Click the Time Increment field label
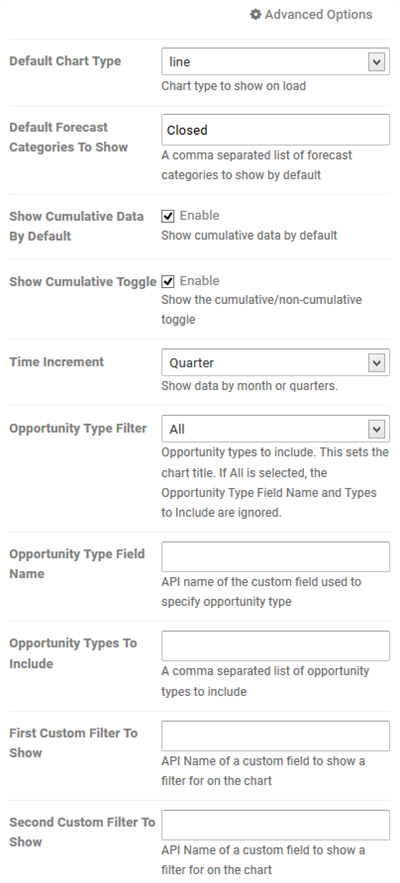This screenshot has width=400, height=883. [56, 362]
